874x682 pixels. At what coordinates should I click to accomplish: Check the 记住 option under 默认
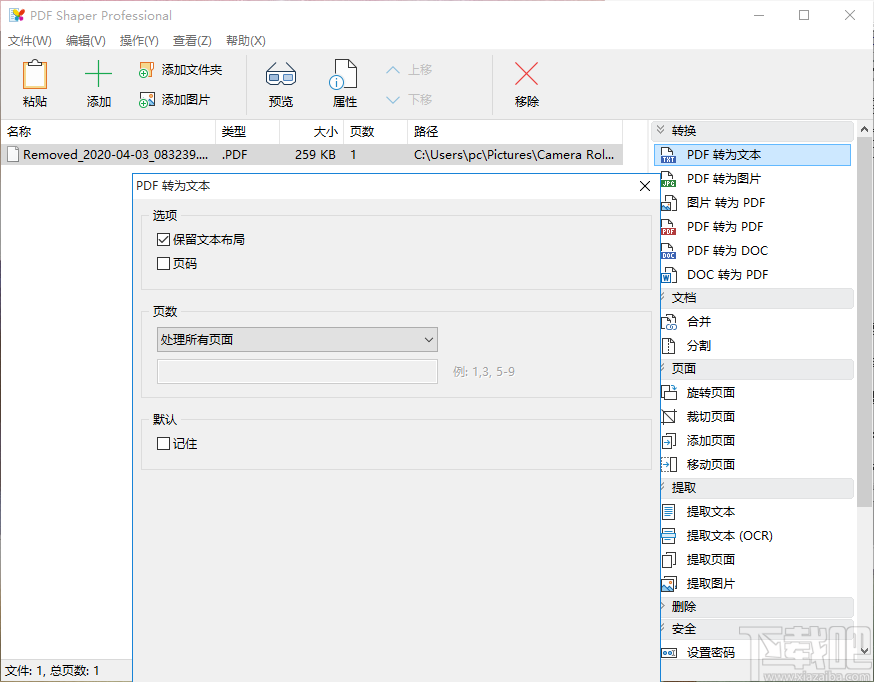[164, 443]
